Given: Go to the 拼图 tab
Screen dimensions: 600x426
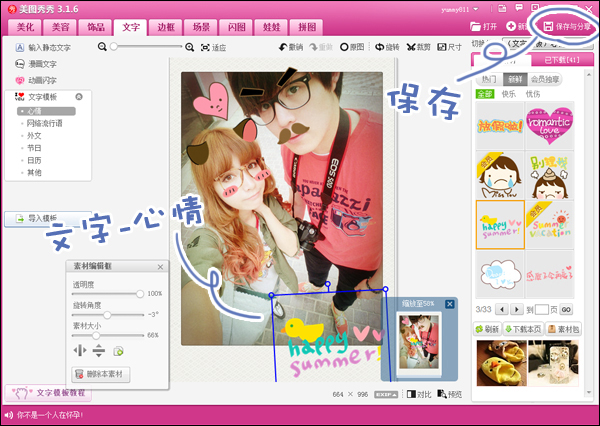Looking at the screenshot, I should coord(307,27).
